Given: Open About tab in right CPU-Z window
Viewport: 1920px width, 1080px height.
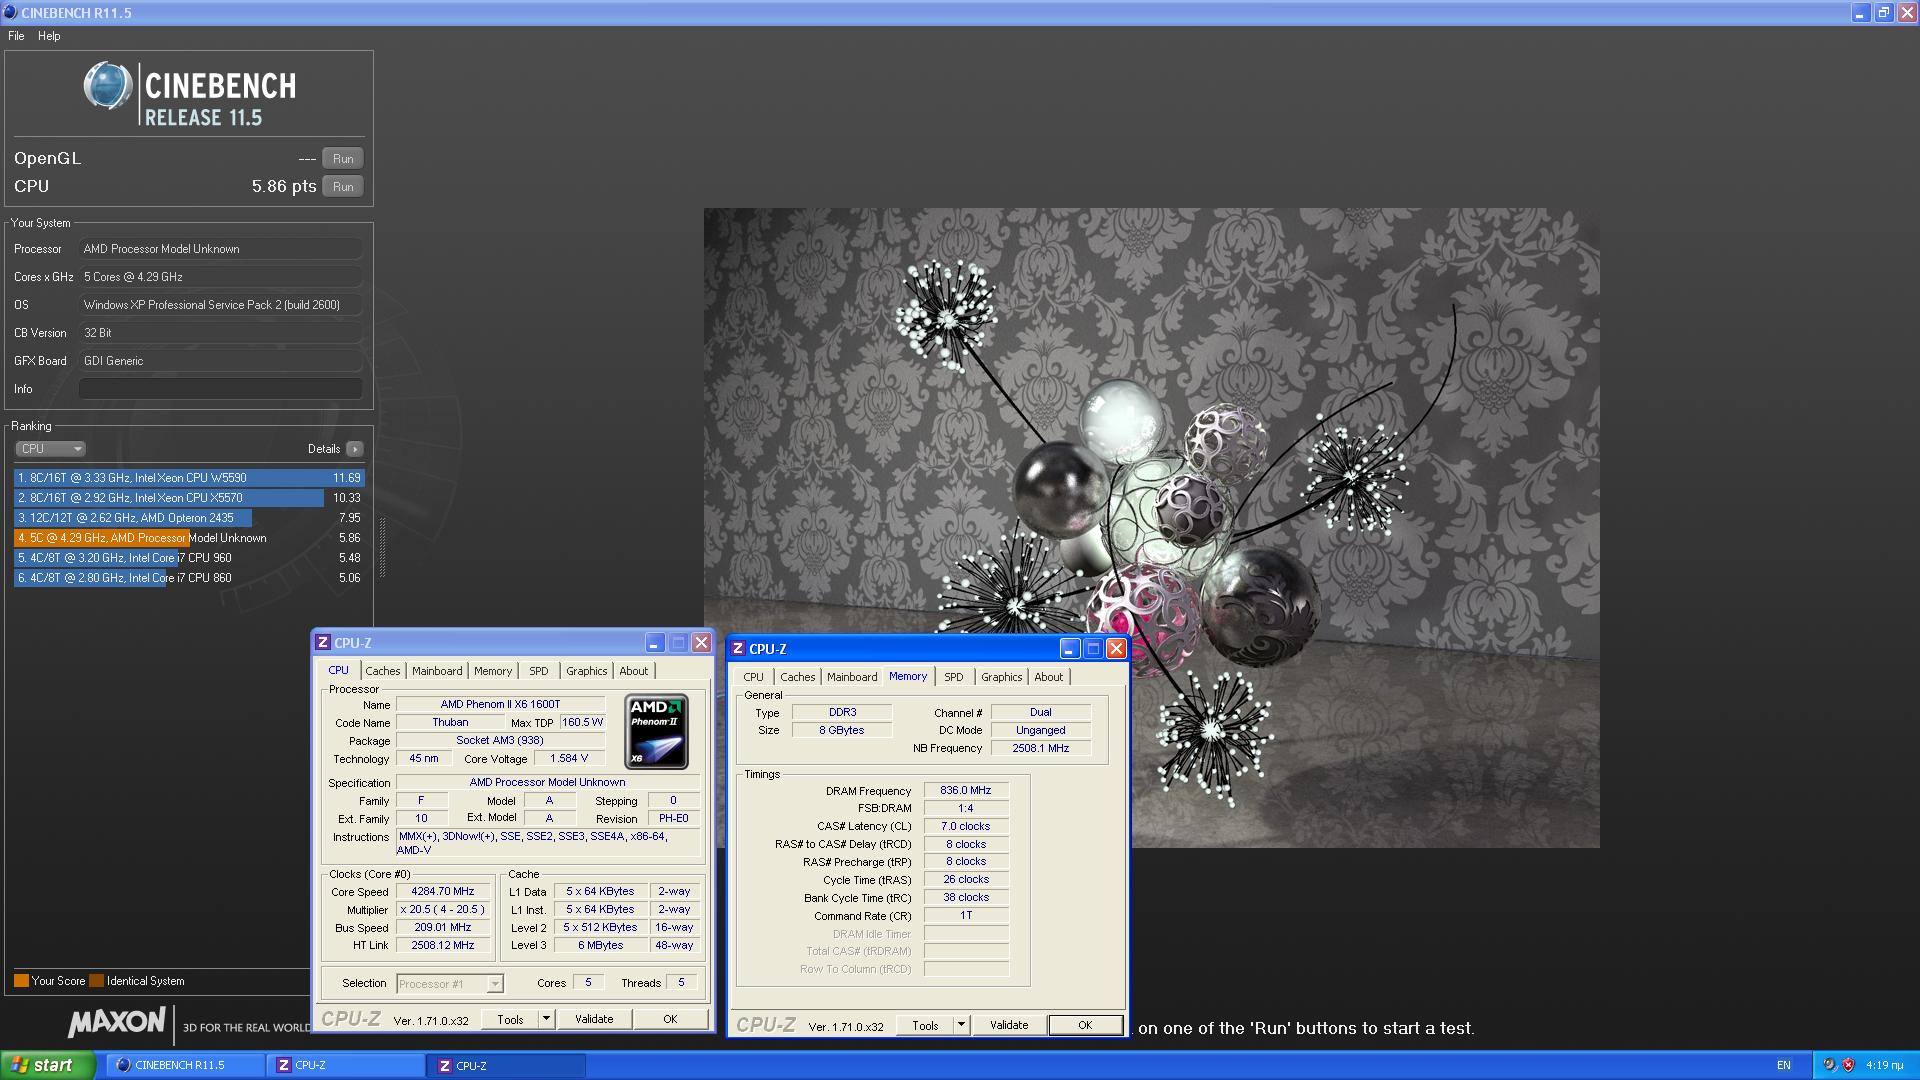Looking at the screenshot, I should [1048, 677].
